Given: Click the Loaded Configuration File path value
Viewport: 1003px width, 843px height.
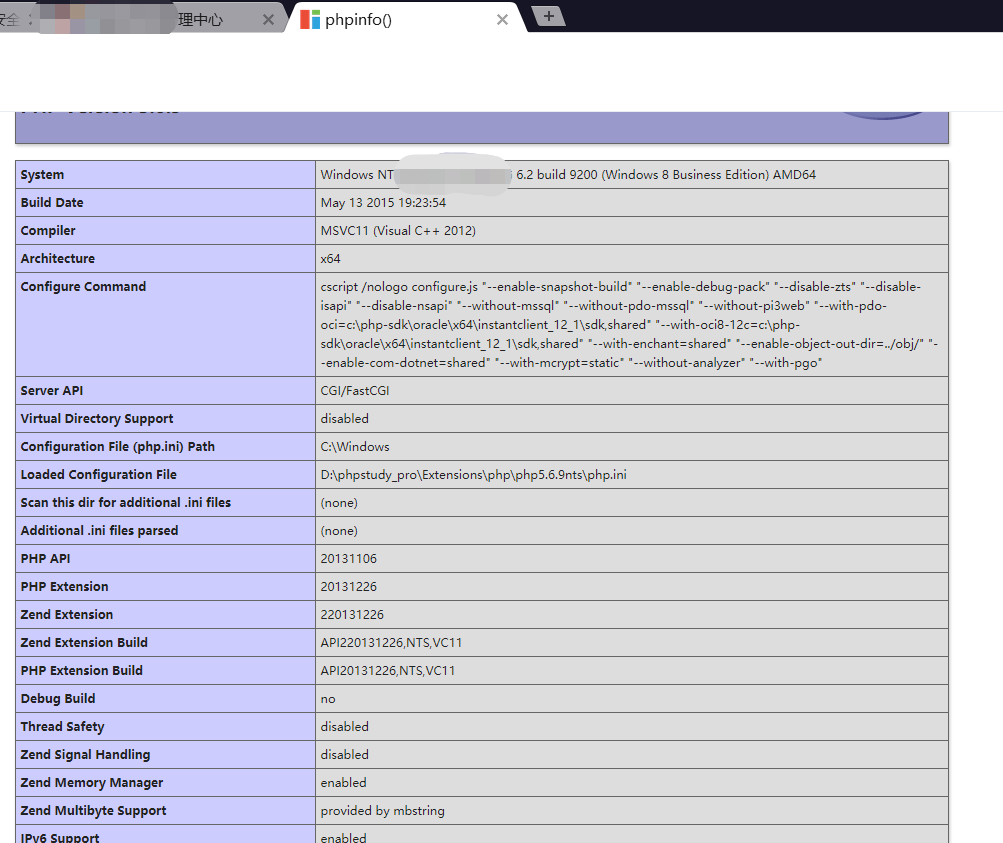Looking at the screenshot, I should [473, 475].
